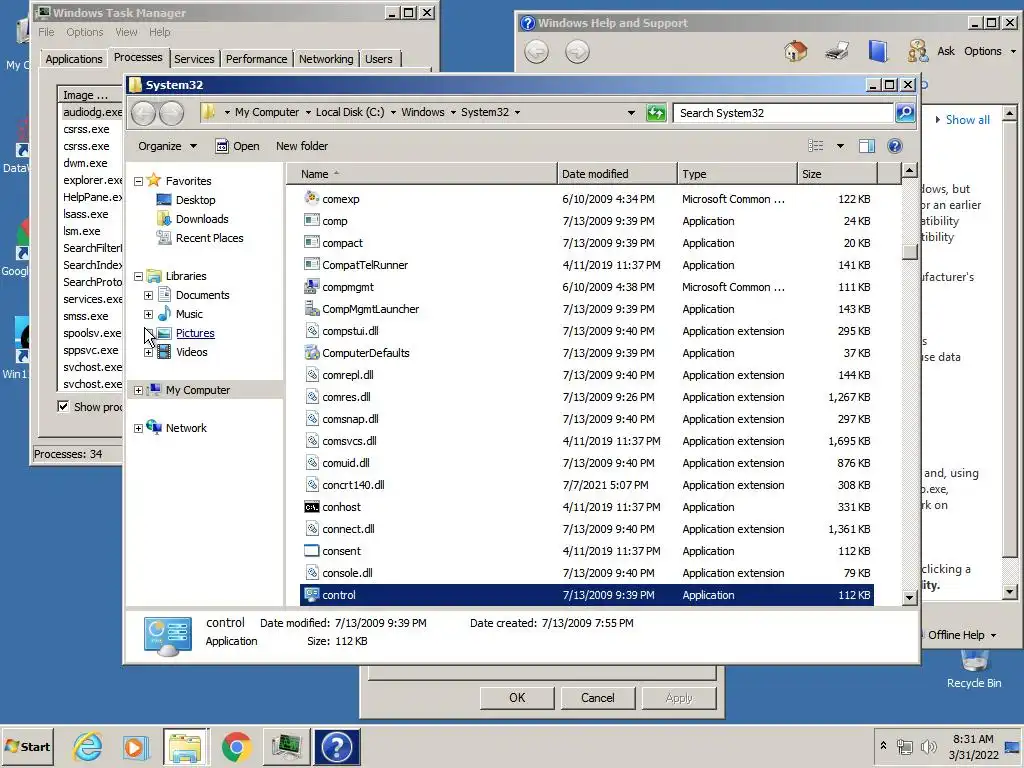
Task: Click the ComputerDefaults file icon
Action: [x=312, y=353]
